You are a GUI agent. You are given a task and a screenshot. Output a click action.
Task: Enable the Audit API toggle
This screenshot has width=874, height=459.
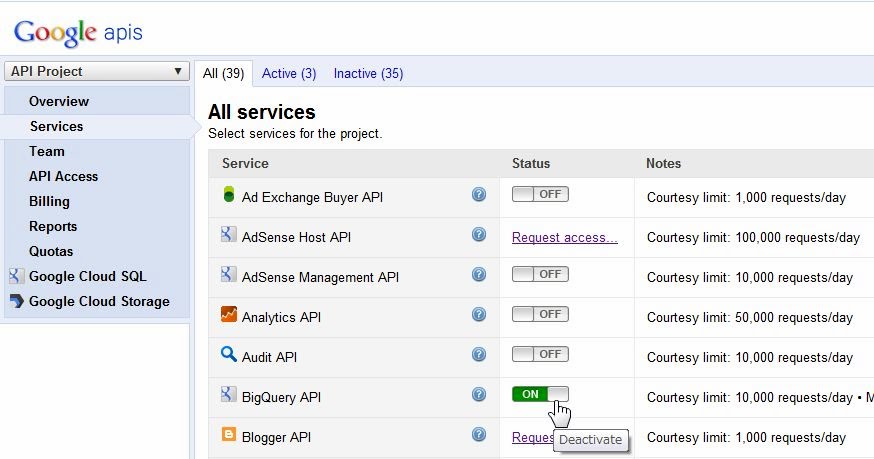point(540,354)
